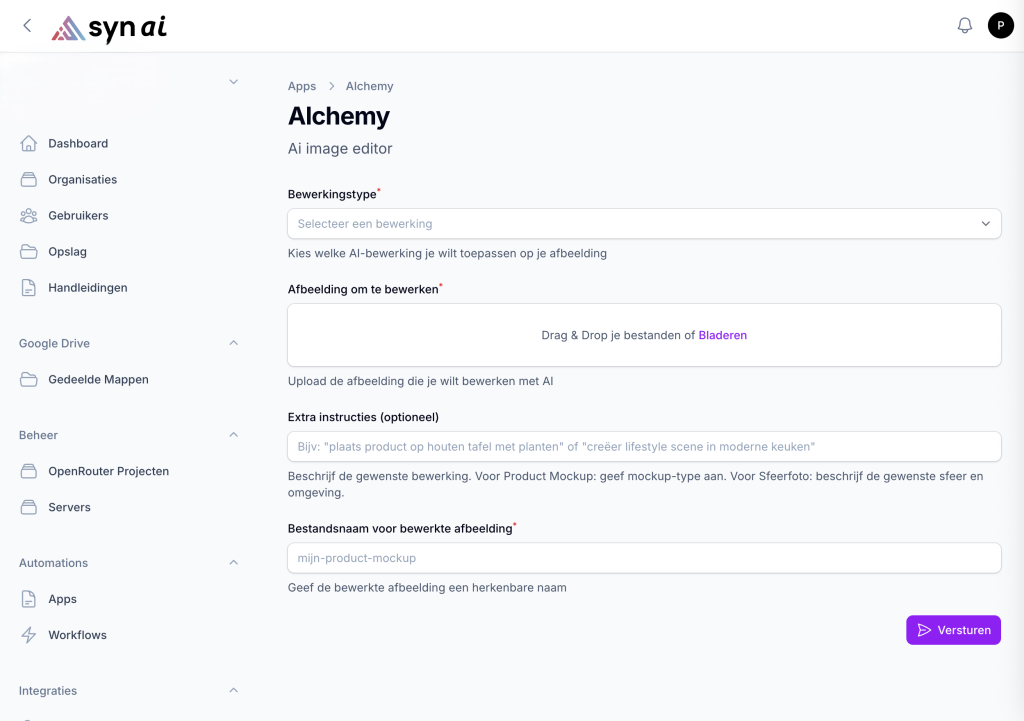Image resolution: width=1024 pixels, height=721 pixels.
Task: Click the back arrow in header
Action: coord(27,26)
